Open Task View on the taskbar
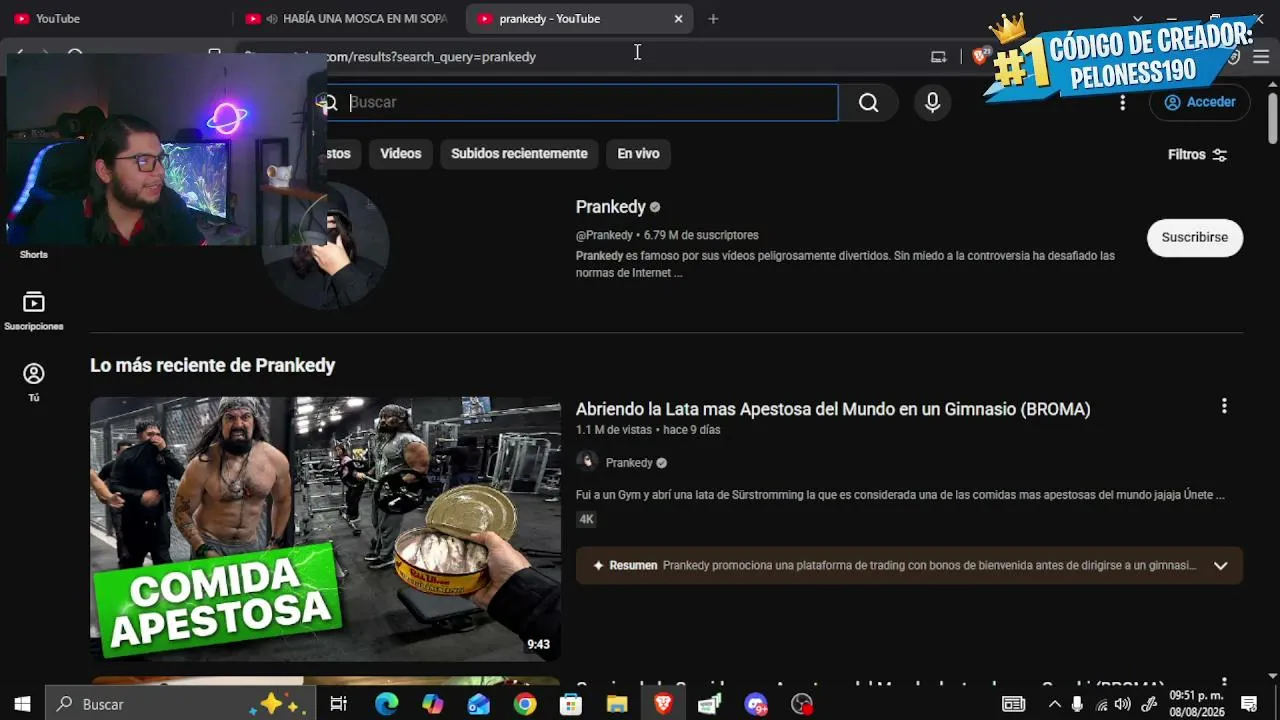Viewport: 1280px width, 720px height. (338, 704)
